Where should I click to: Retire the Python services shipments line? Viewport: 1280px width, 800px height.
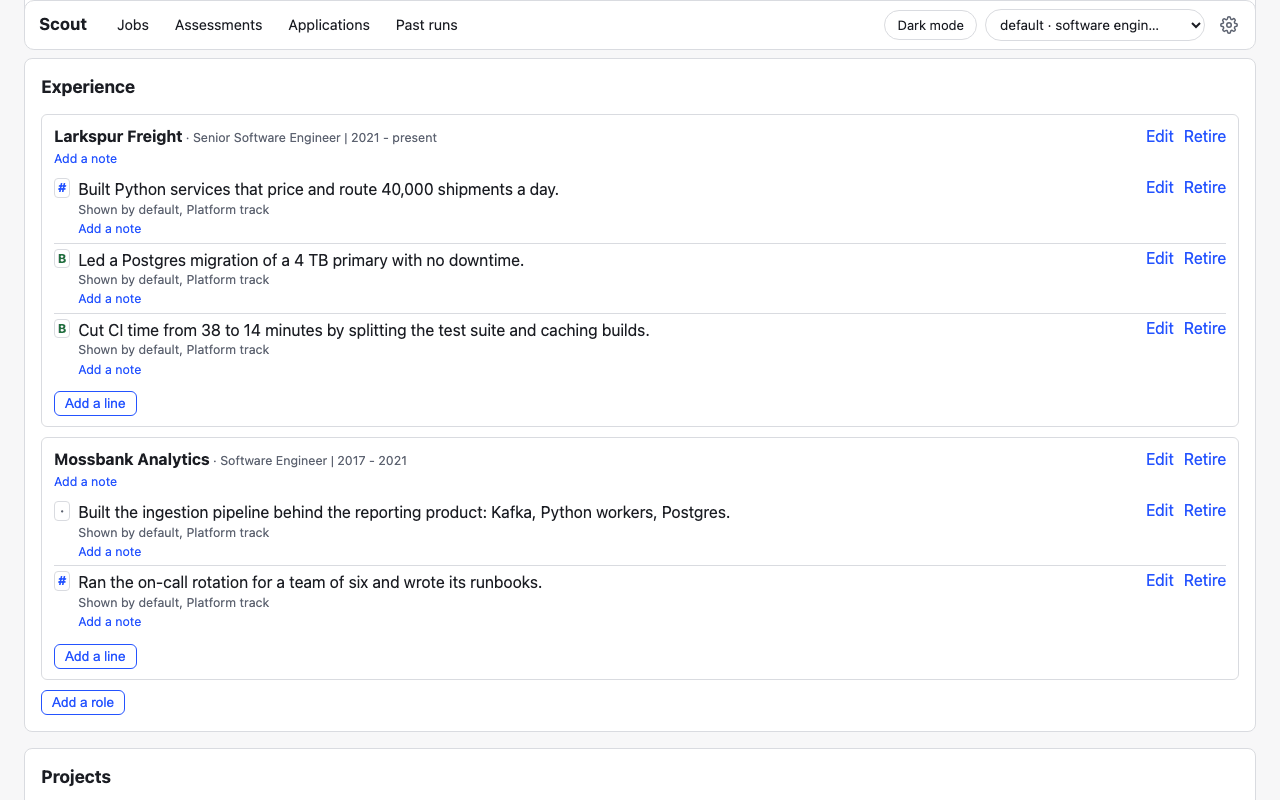1205,187
